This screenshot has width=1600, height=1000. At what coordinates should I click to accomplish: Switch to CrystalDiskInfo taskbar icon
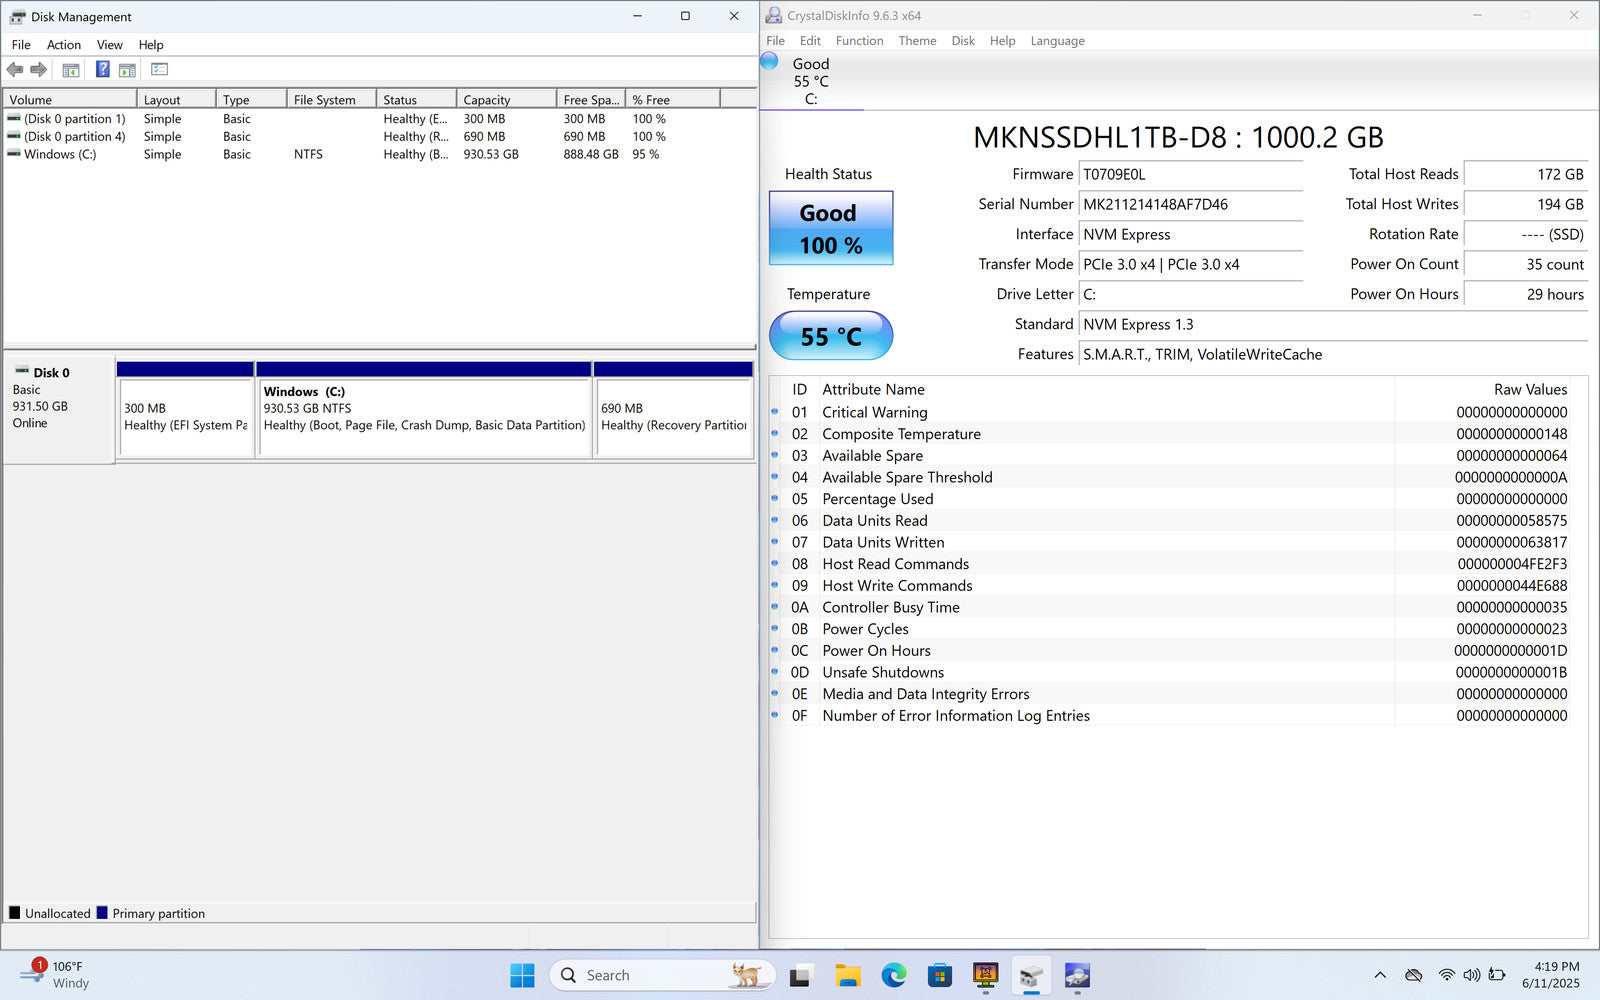click(x=1077, y=975)
